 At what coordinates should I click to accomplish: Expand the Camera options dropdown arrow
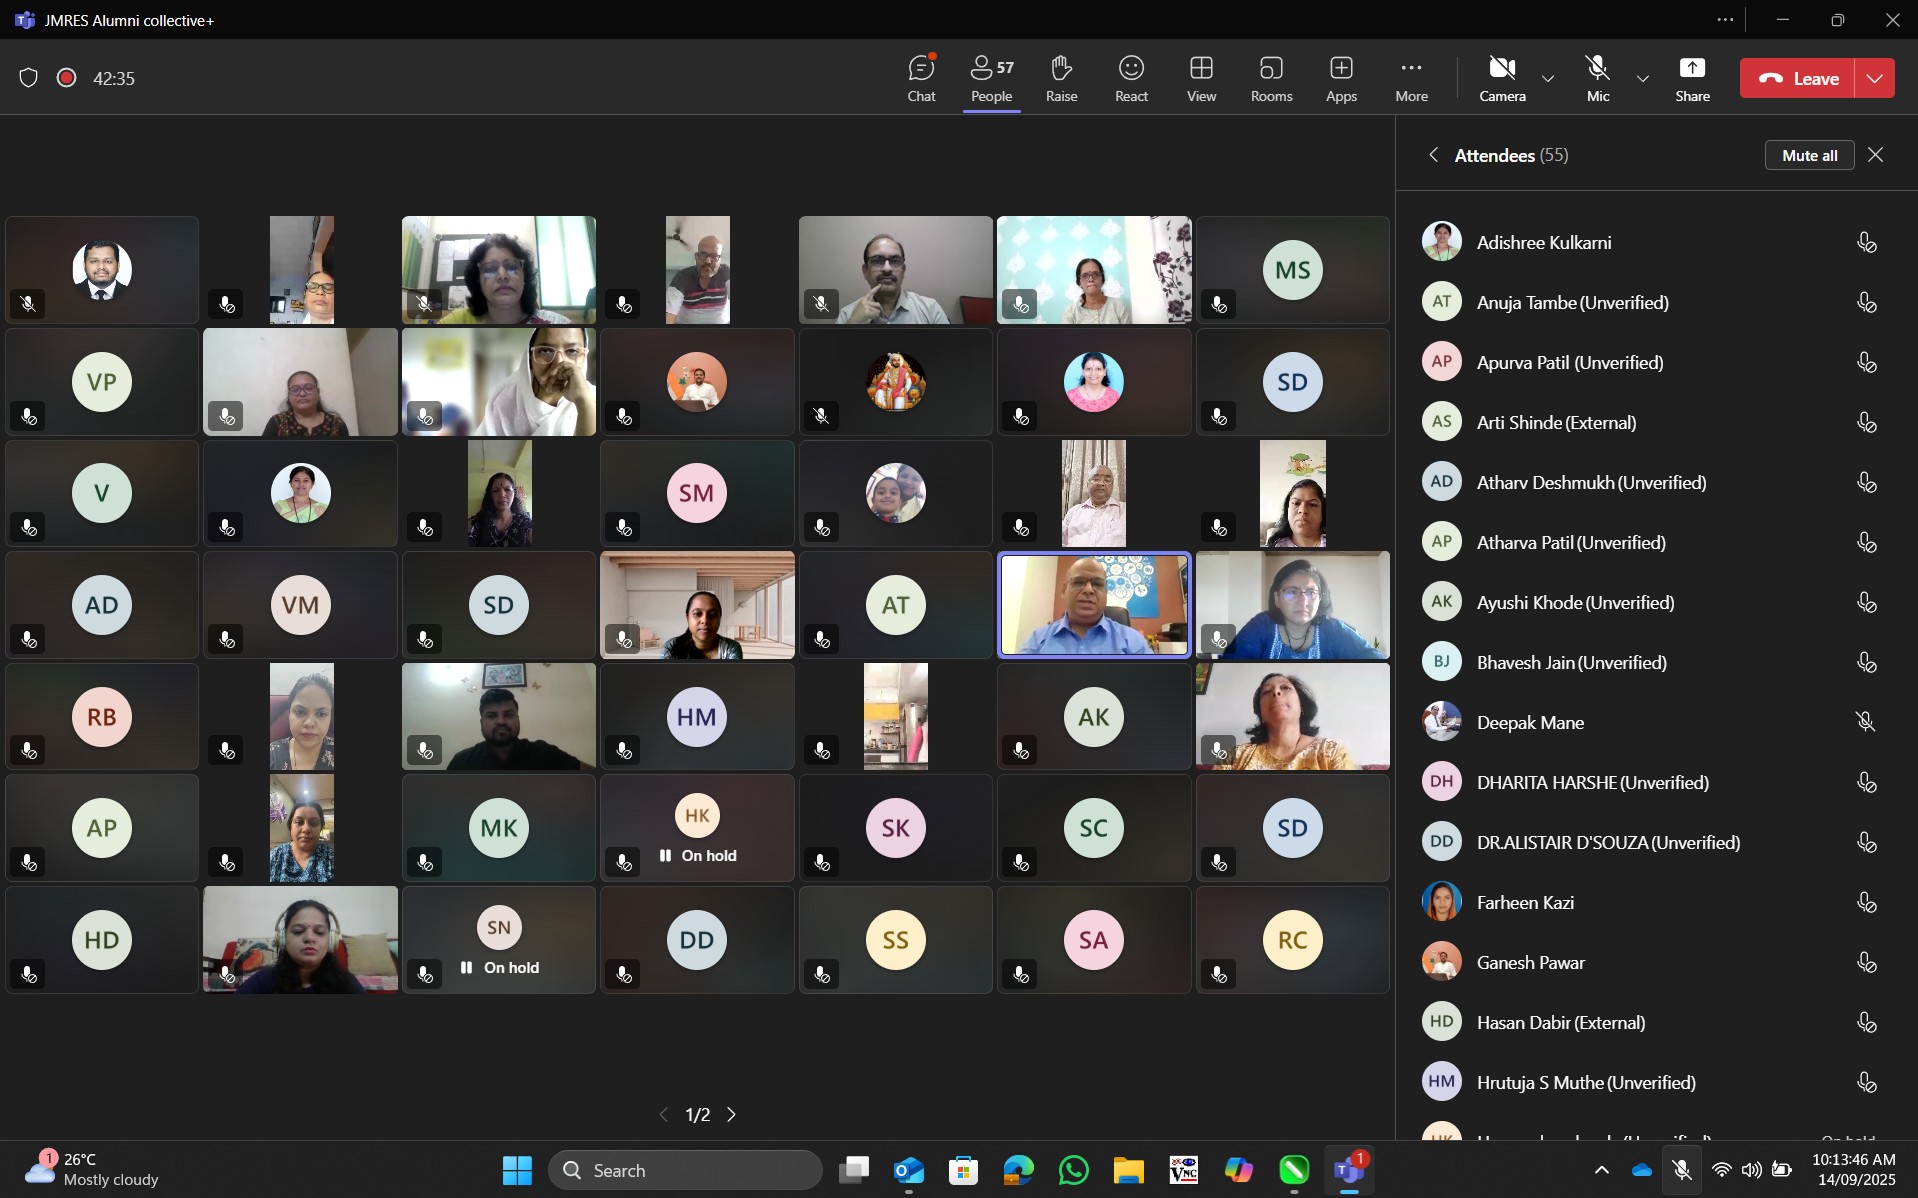(1548, 78)
